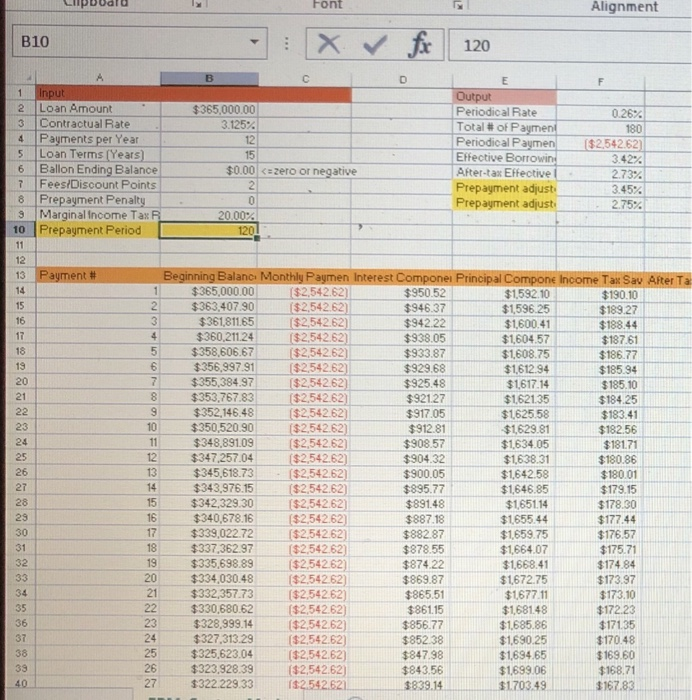The height and width of the screenshot is (700, 692).
Task: Select row 13 header
Action: [20, 275]
